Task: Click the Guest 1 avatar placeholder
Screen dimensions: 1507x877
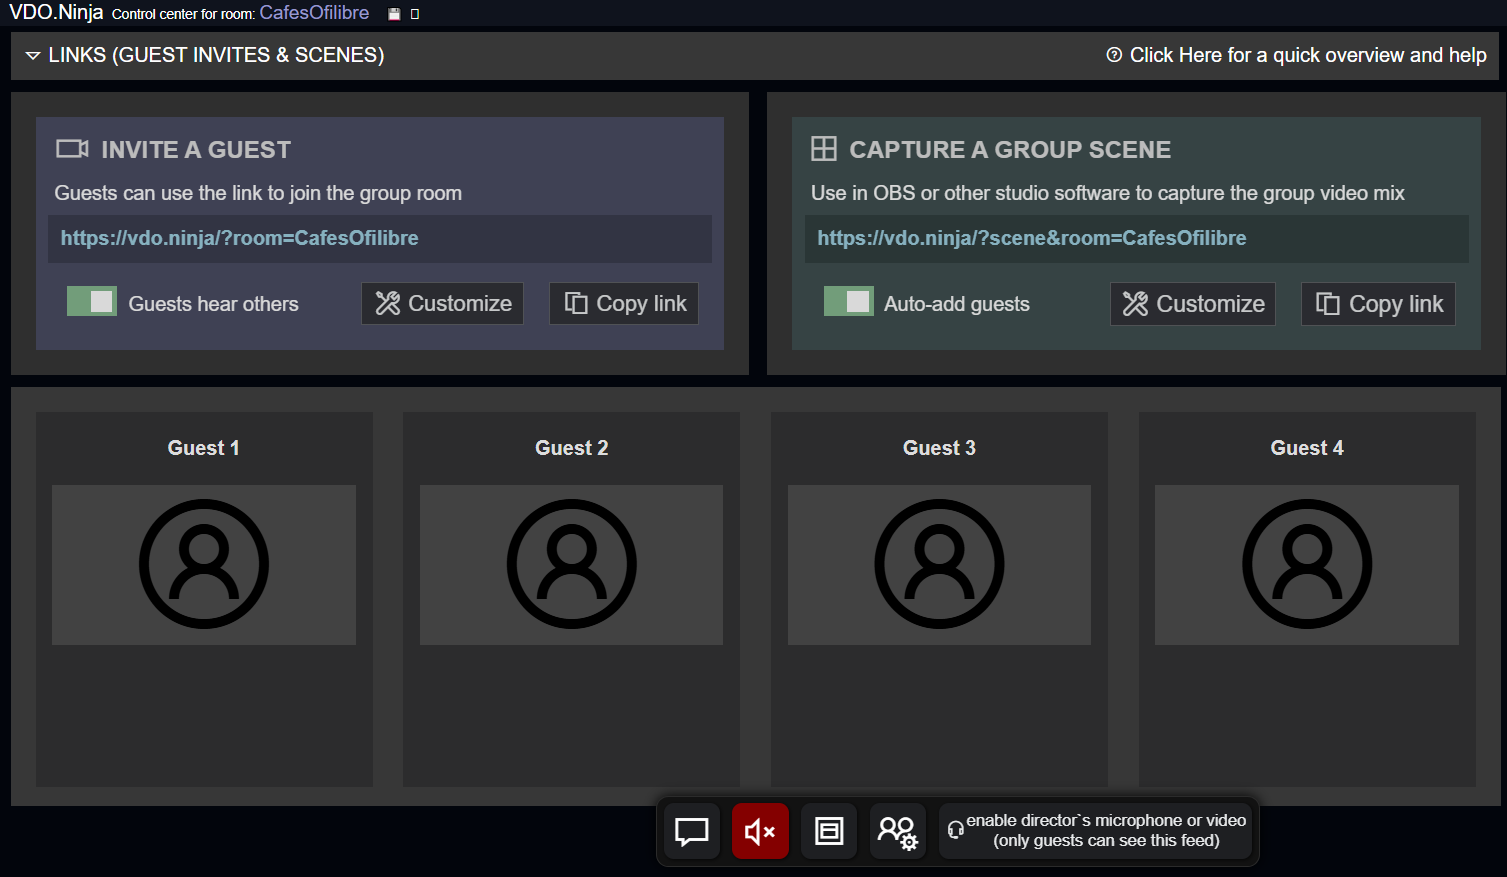Action: click(x=204, y=565)
